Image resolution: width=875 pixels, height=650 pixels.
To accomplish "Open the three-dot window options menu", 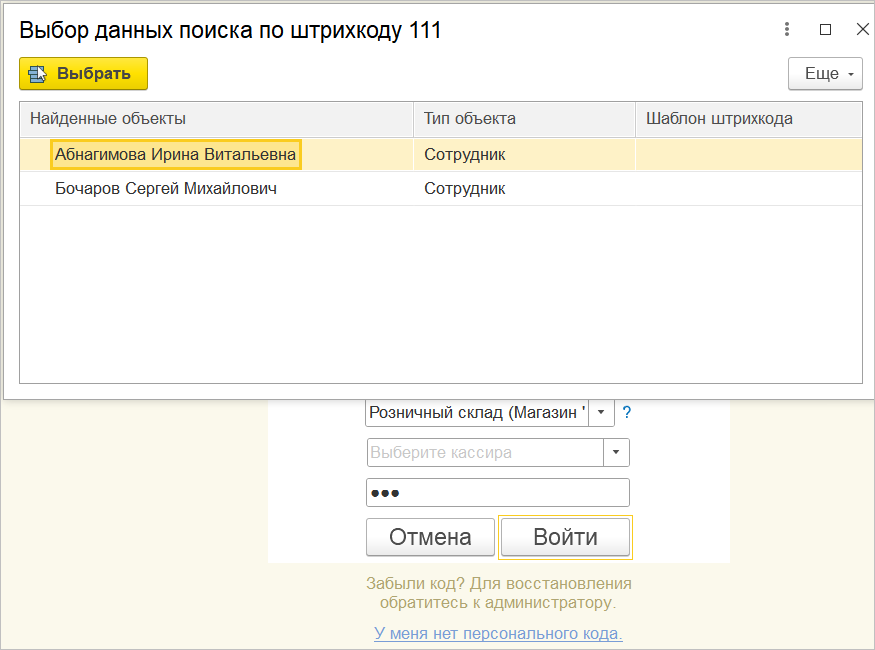I will 788,30.
